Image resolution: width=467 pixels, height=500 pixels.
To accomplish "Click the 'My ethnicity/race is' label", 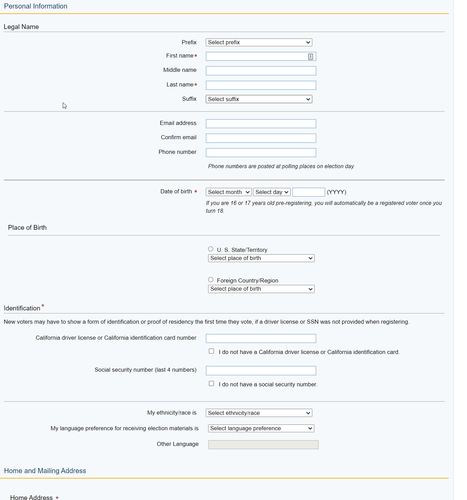I will 172,413.
